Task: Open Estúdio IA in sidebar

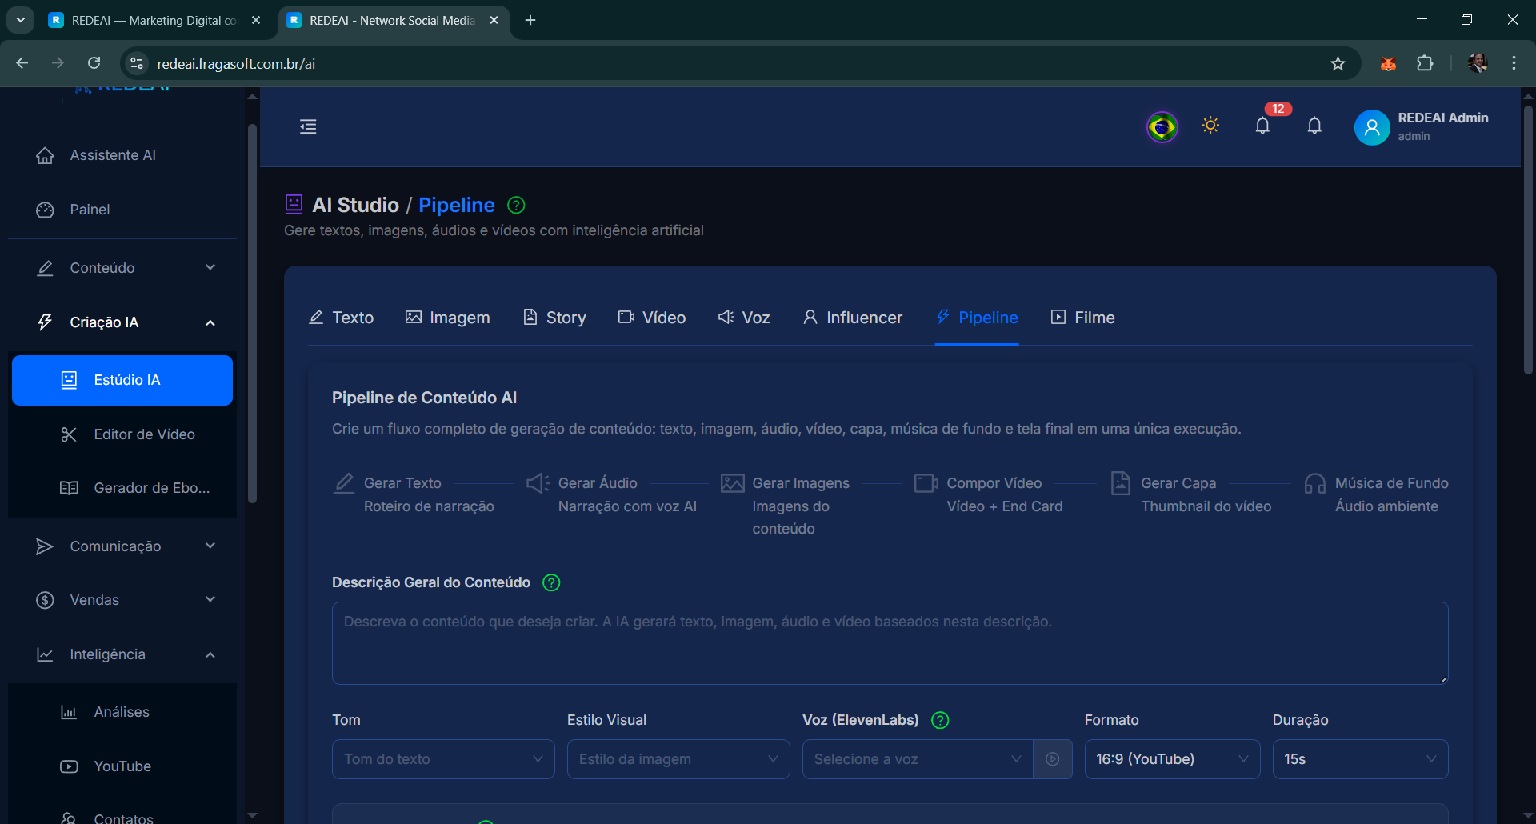Action: click(123, 380)
